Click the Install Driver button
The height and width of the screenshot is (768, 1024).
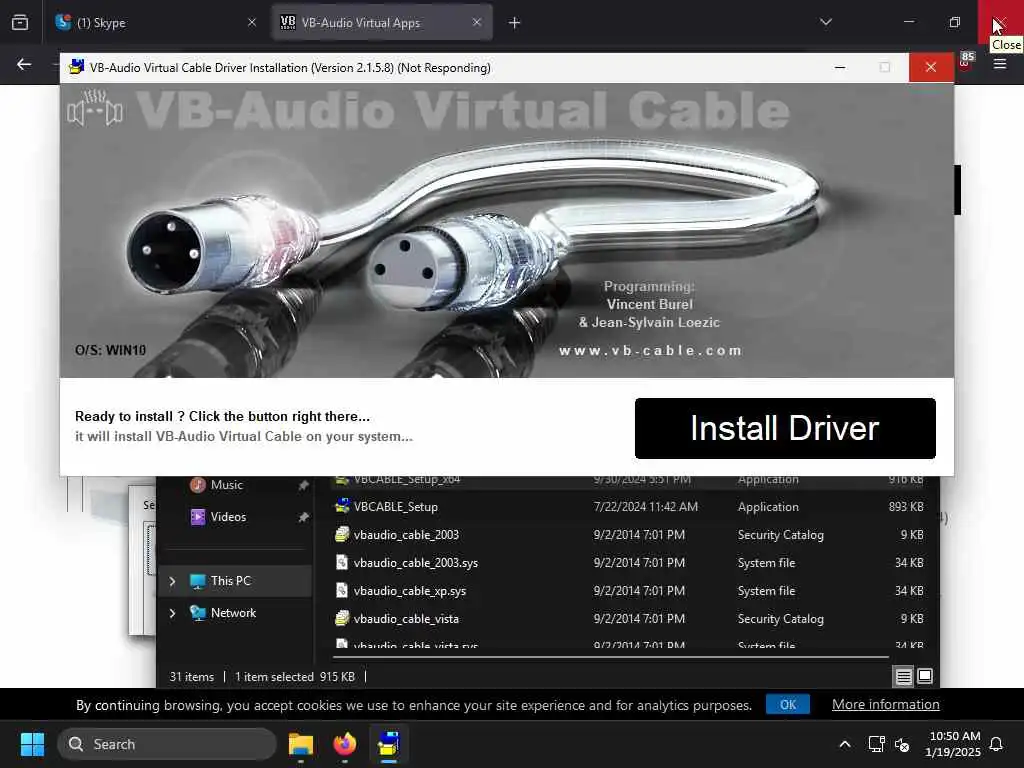784,428
